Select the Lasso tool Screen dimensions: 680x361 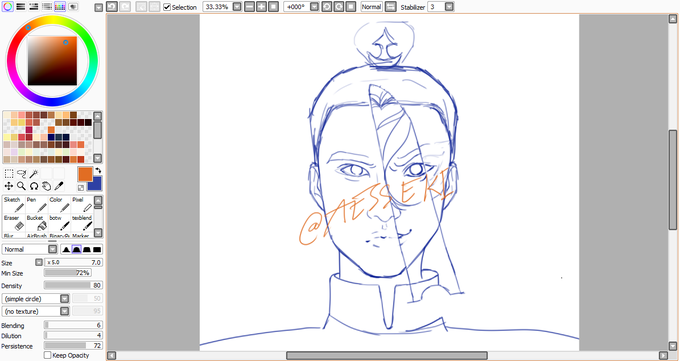(21, 174)
